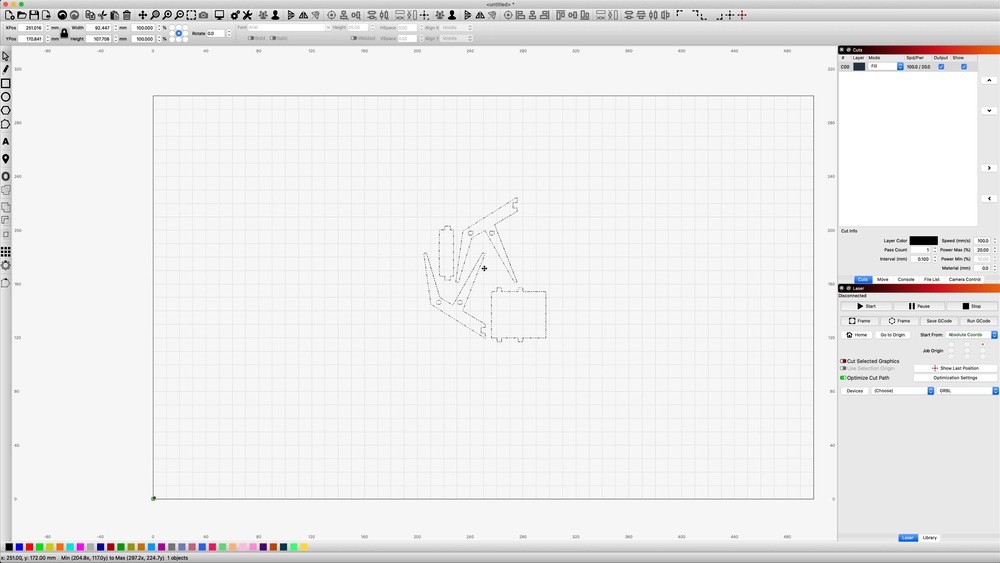This screenshot has height=563, width=1000.
Task: Select the Rectangle tool
Action: pos(6,84)
